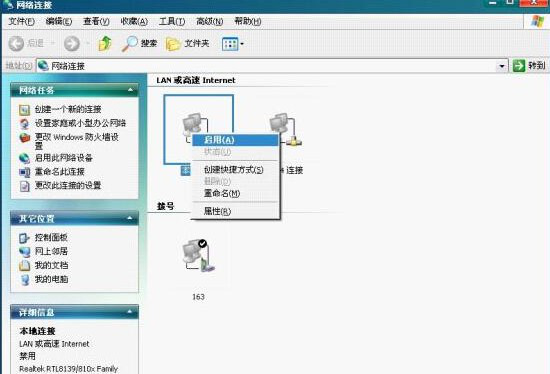This screenshot has width=550, height=374.
Task: Click 创建一个新的连接 link
Action: point(68,109)
